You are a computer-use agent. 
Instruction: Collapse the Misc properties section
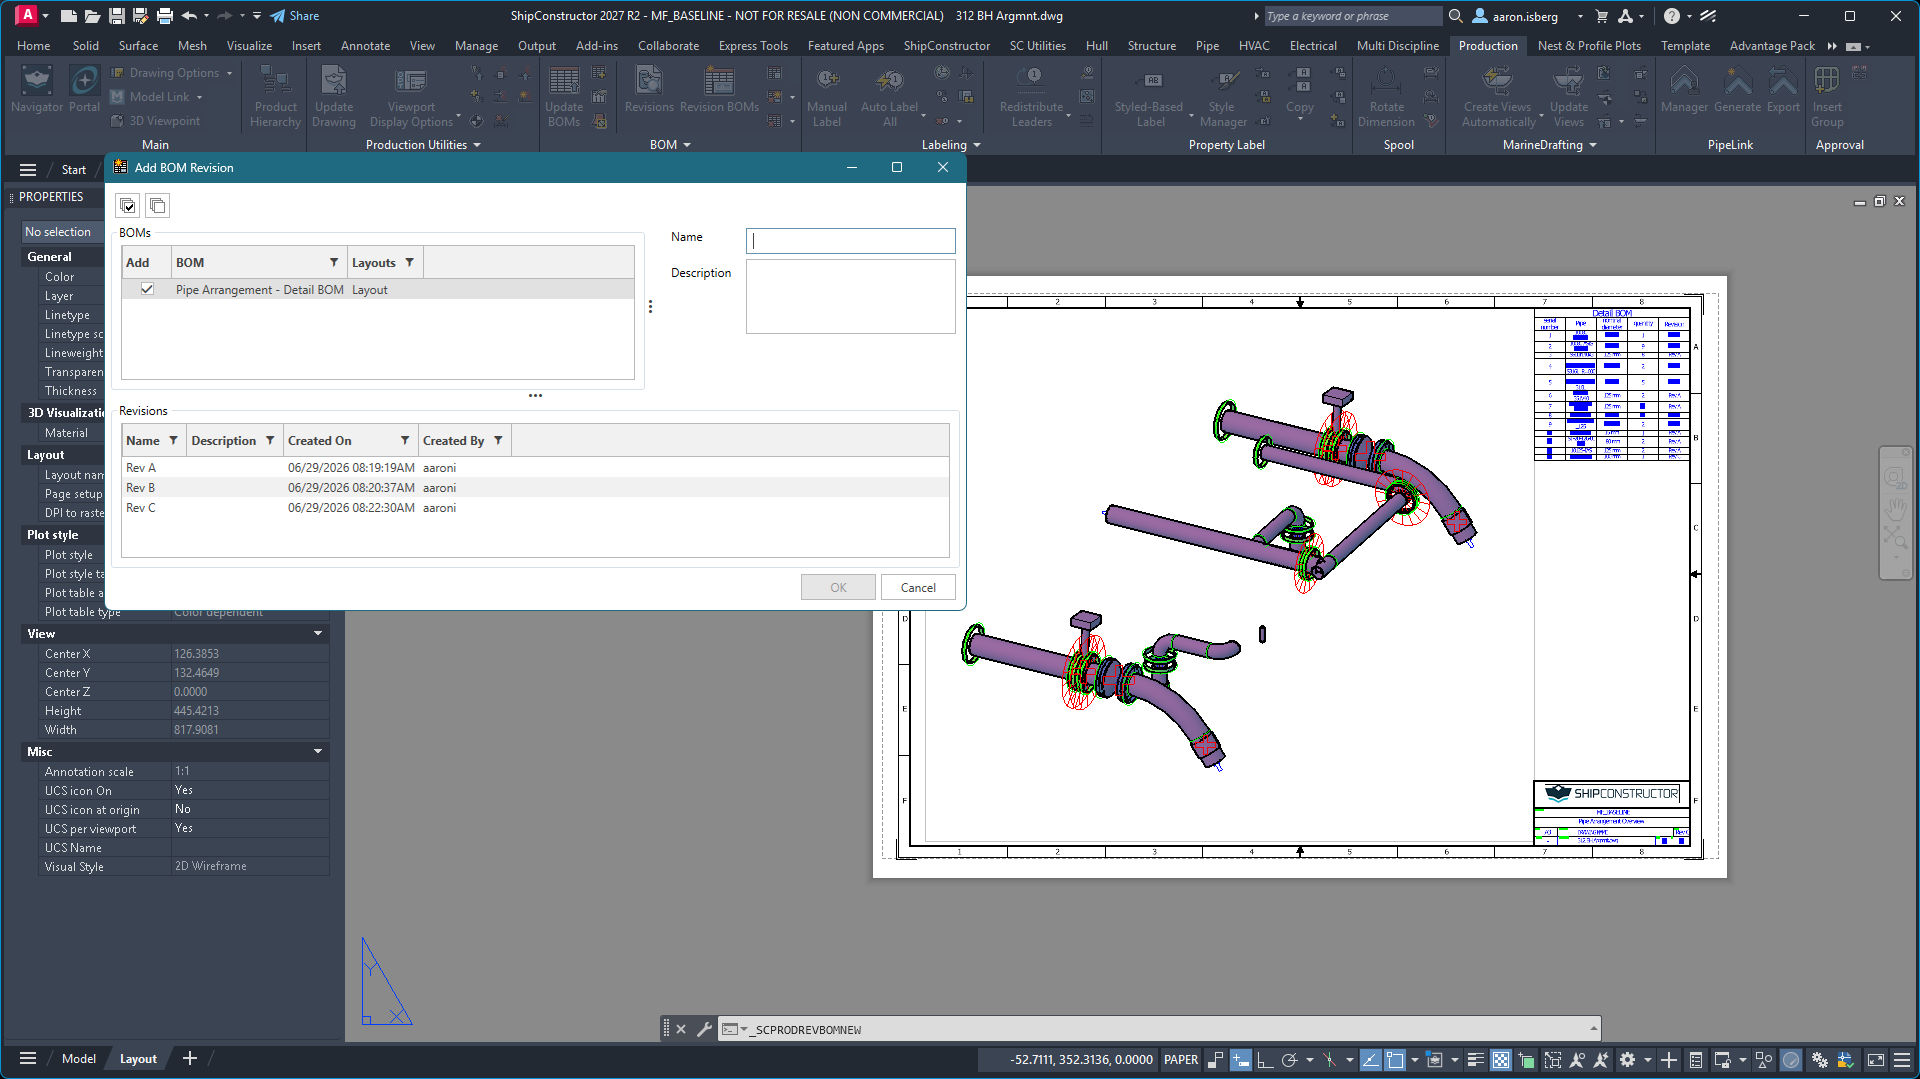(318, 752)
